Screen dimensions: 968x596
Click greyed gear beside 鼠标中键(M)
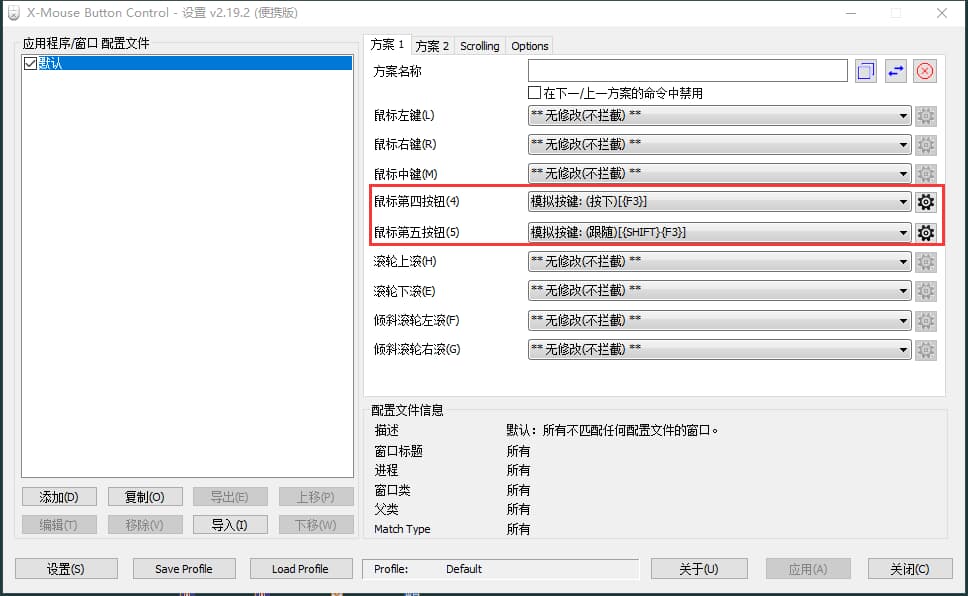925,174
